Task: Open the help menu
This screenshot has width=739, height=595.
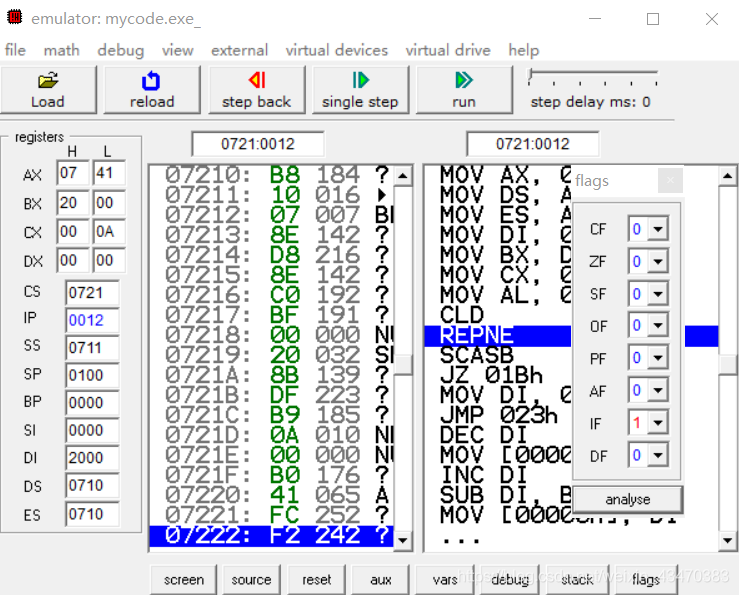Action: 524,50
